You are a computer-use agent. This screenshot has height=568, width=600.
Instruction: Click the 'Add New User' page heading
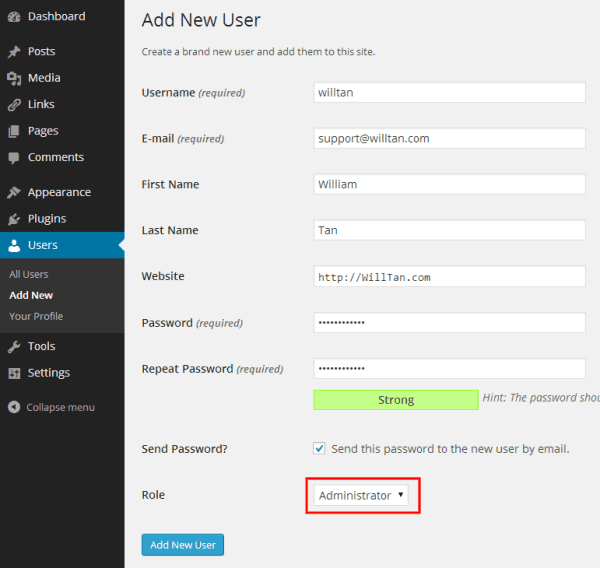[x=201, y=20]
